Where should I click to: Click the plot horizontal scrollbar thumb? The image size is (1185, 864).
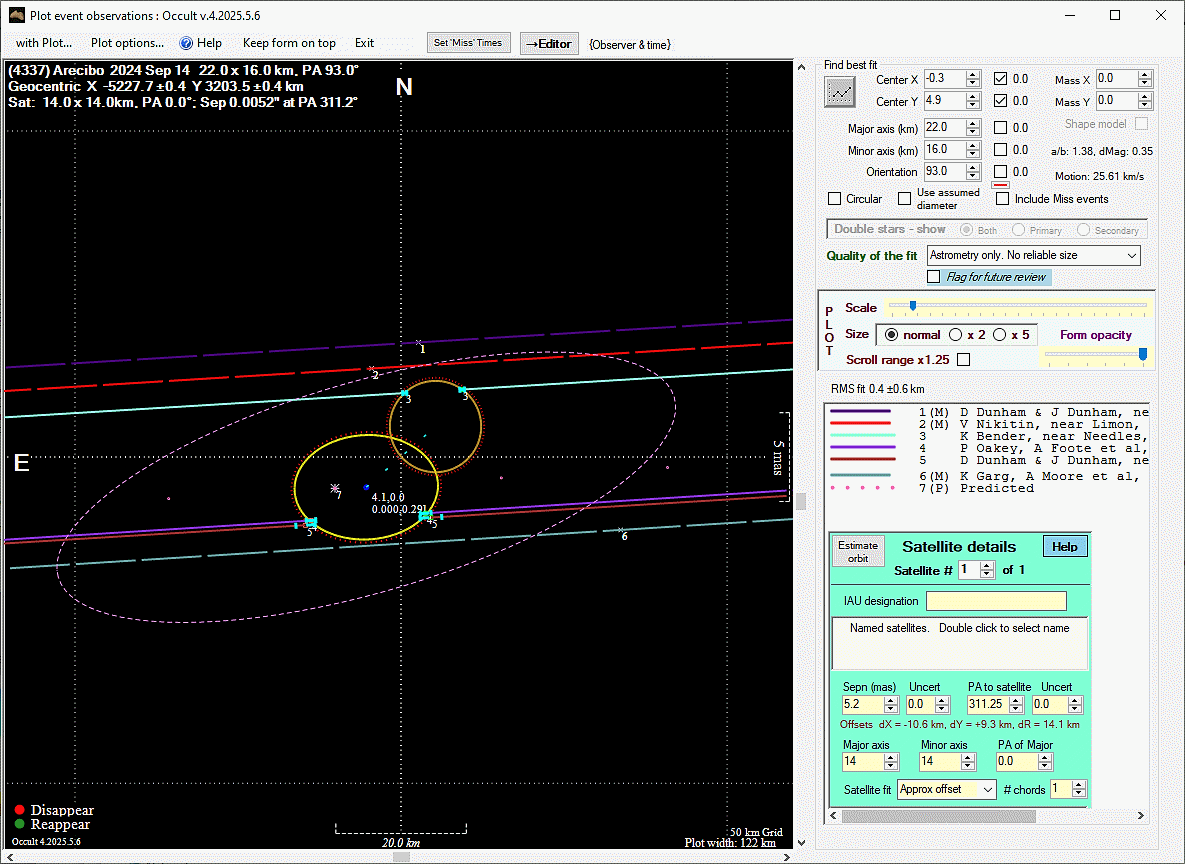(x=401, y=857)
